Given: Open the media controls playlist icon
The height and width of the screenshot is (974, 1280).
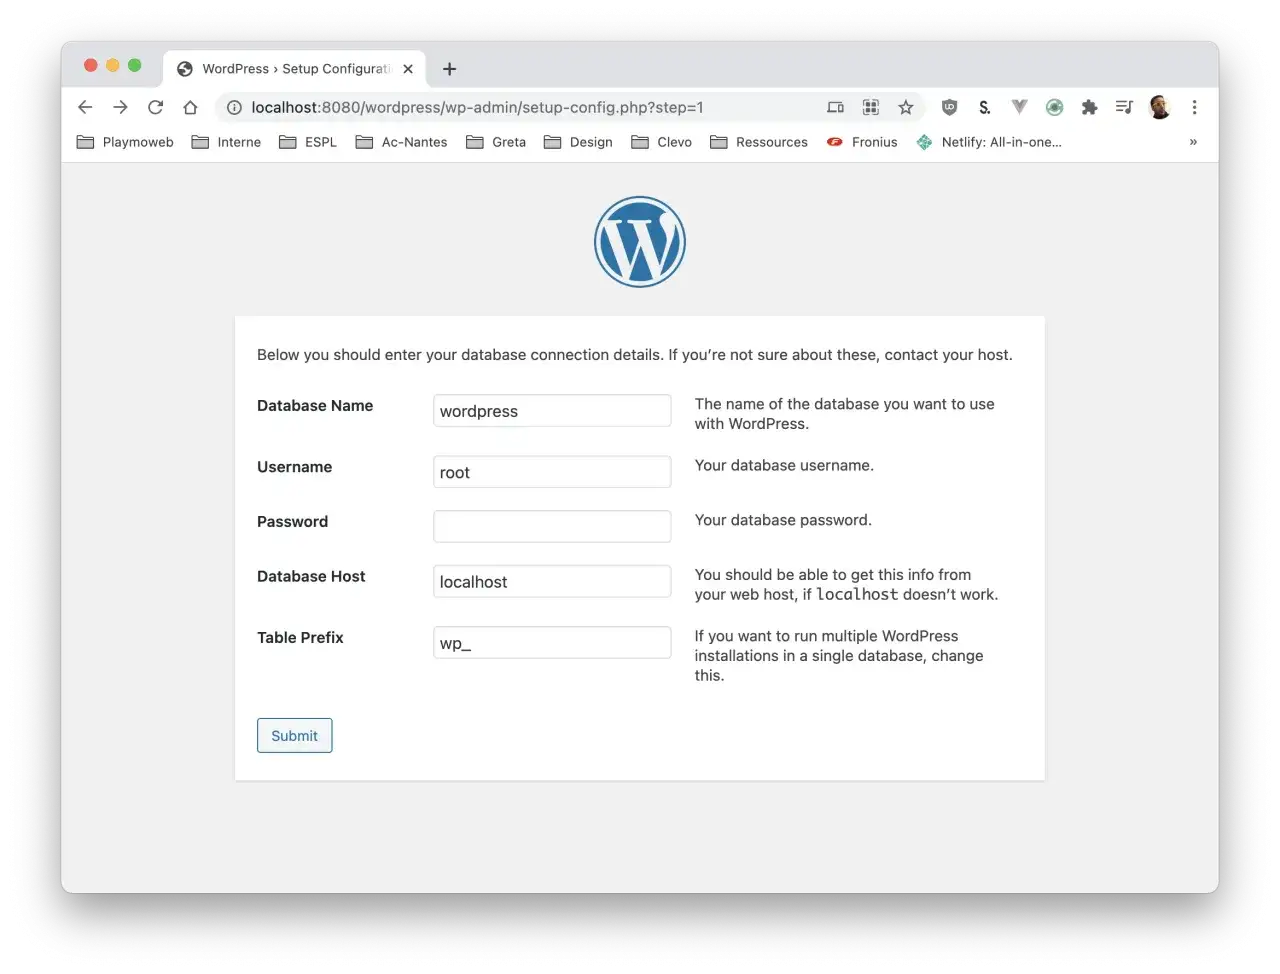Looking at the screenshot, I should point(1124,107).
